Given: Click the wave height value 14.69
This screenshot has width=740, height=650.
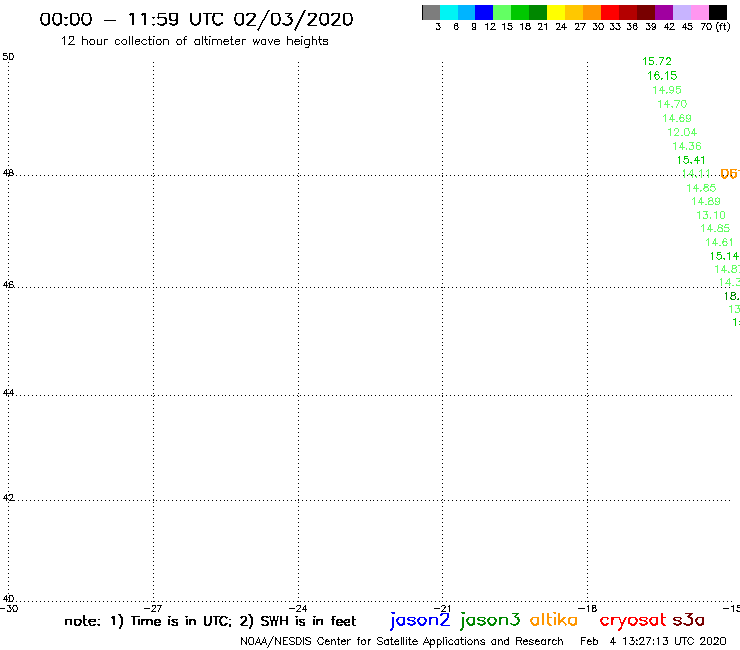Looking at the screenshot, I should coord(677,118).
